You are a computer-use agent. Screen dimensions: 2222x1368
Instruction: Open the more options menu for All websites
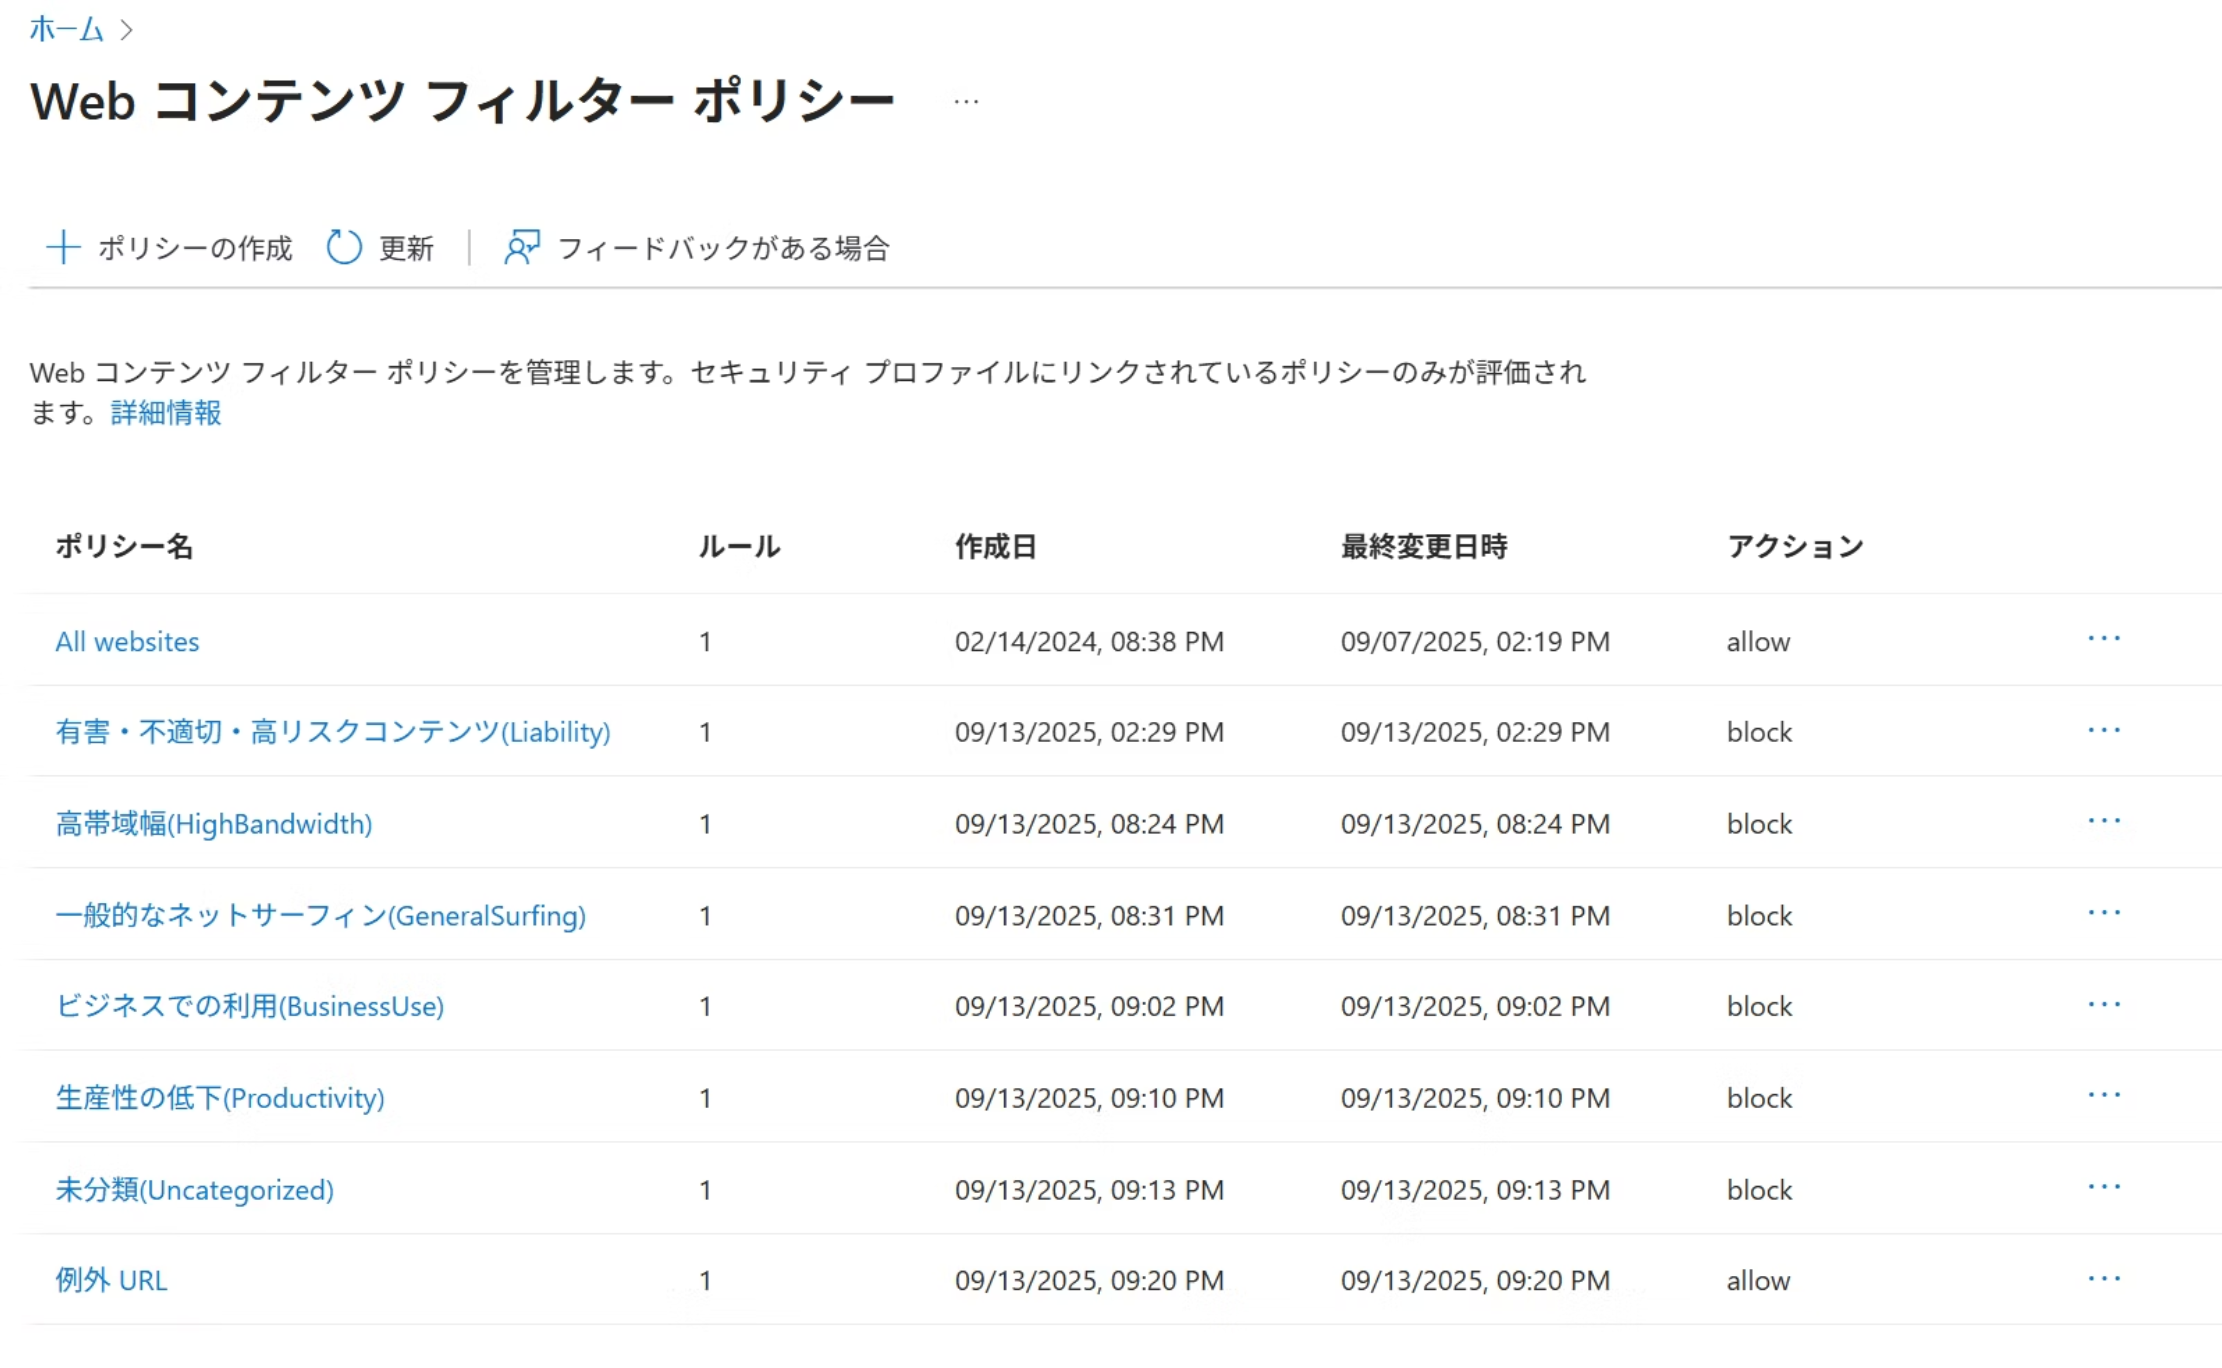point(2103,639)
